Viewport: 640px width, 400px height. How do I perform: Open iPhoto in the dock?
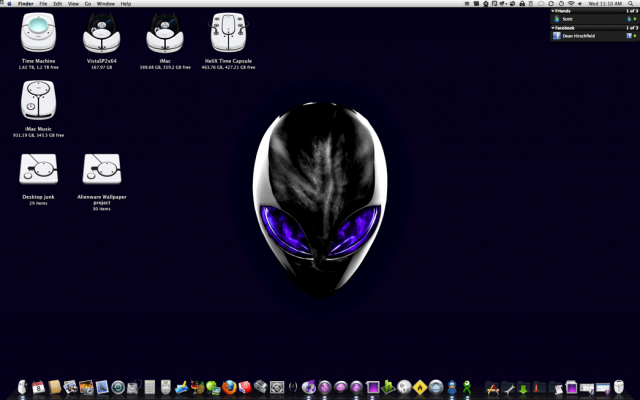(86, 387)
